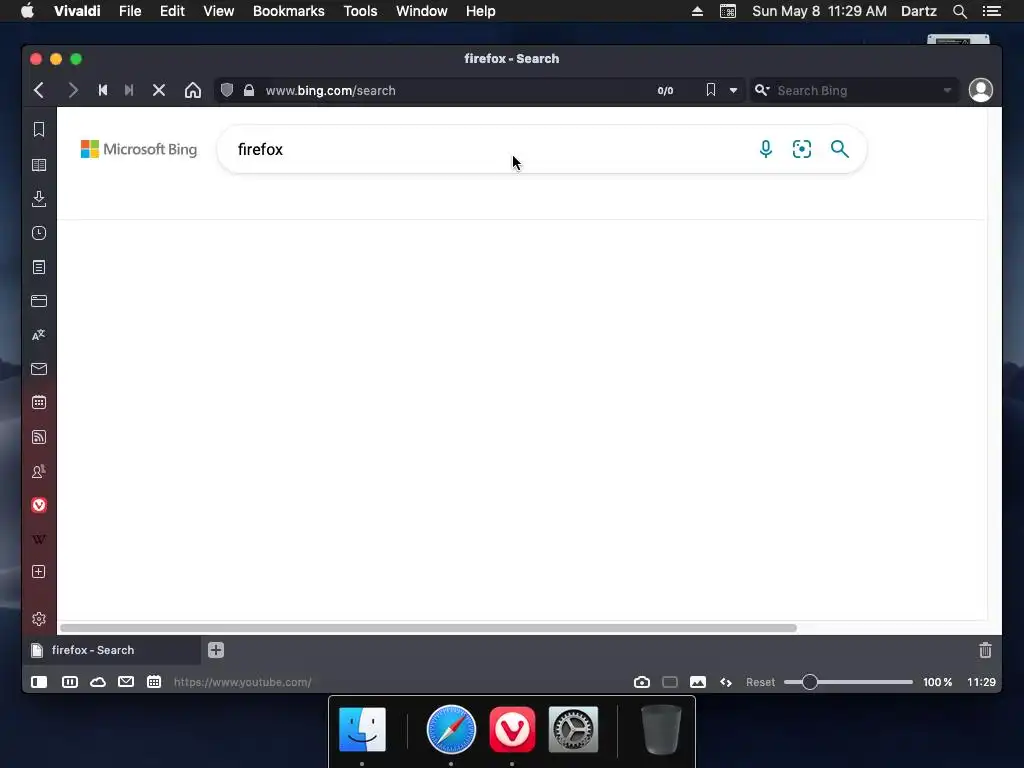The image size is (1024, 768).
Task: Submit search with Bing magnifier icon
Action: [x=840, y=149]
